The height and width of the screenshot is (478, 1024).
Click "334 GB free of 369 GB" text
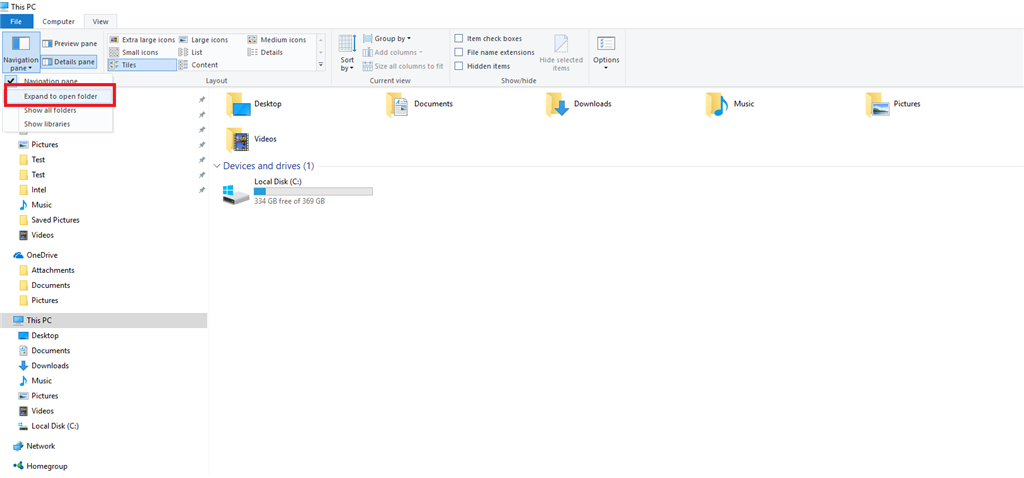(x=289, y=201)
